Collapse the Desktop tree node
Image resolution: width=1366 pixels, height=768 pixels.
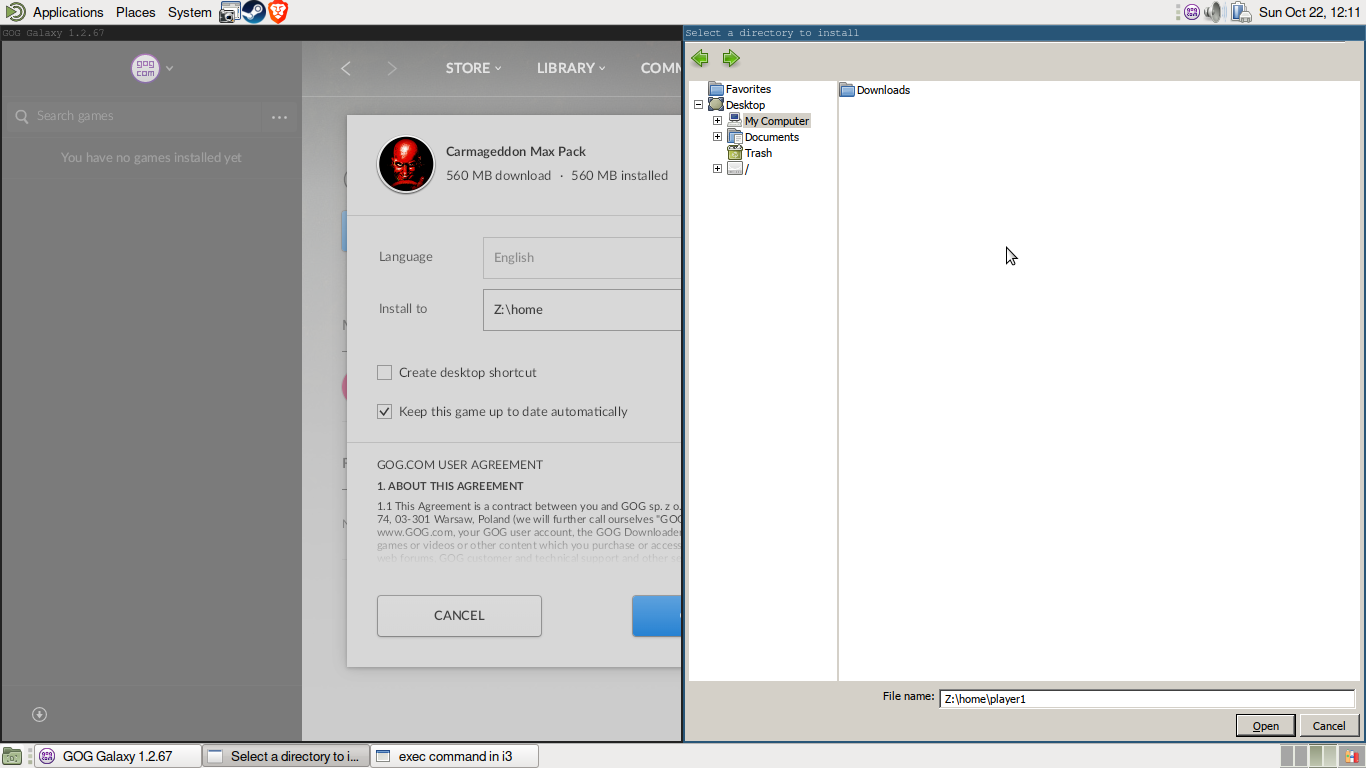(x=698, y=105)
